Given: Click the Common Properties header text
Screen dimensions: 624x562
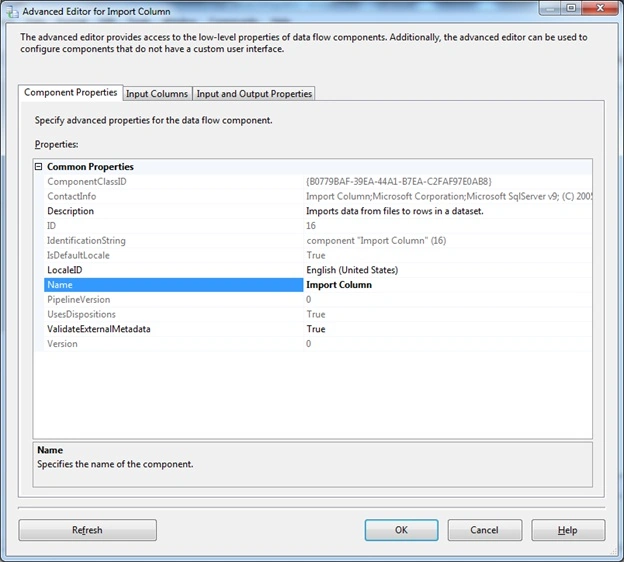Looking at the screenshot, I should click(x=90, y=166).
